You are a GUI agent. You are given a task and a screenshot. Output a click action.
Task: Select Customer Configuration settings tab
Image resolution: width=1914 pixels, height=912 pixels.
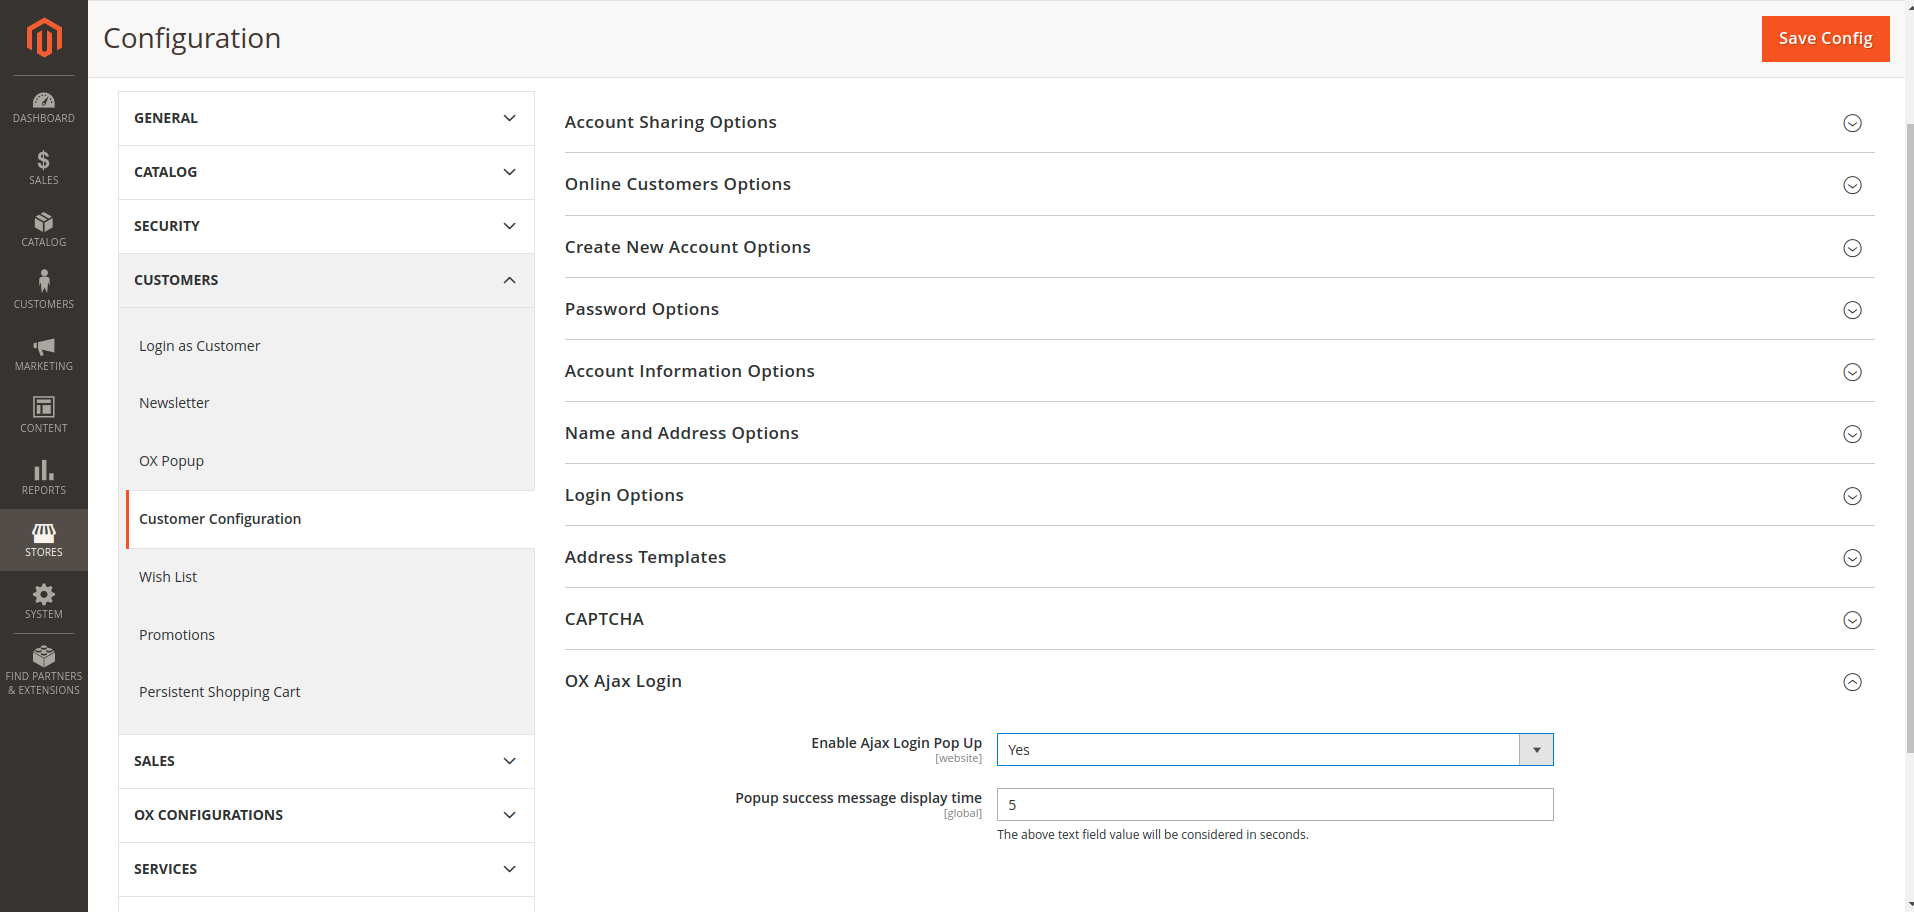pos(220,519)
